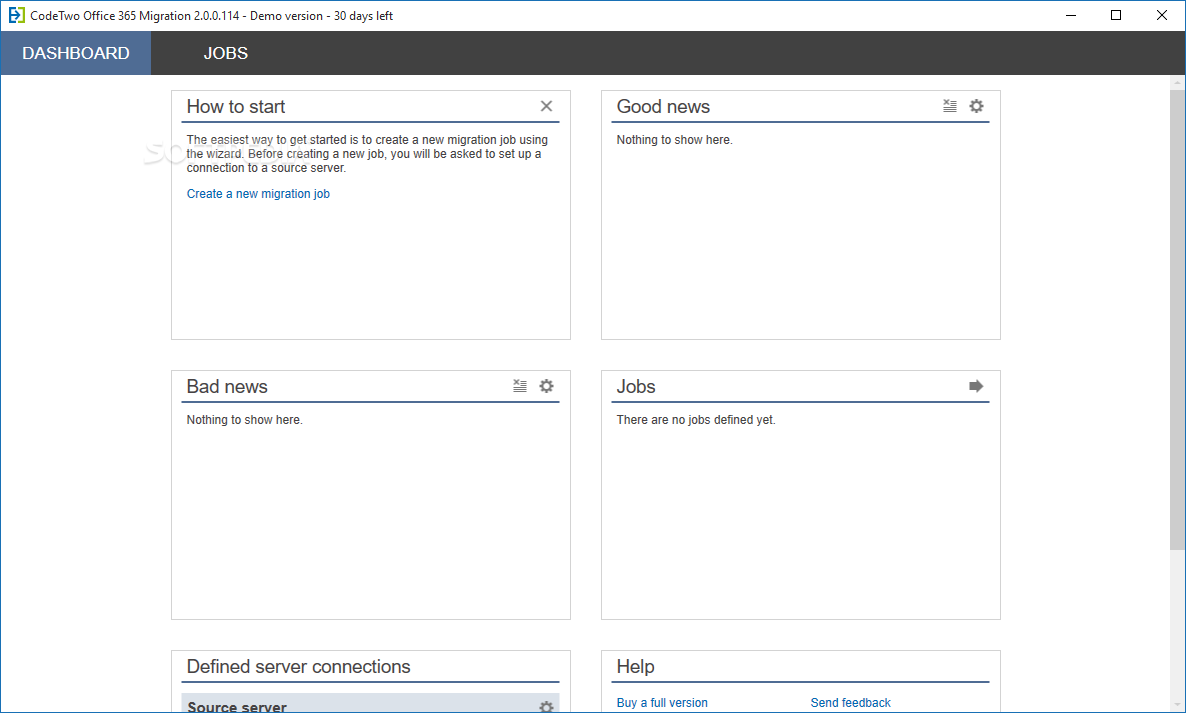Clear the Good news list icon
The image size is (1186, 713).
950,107
